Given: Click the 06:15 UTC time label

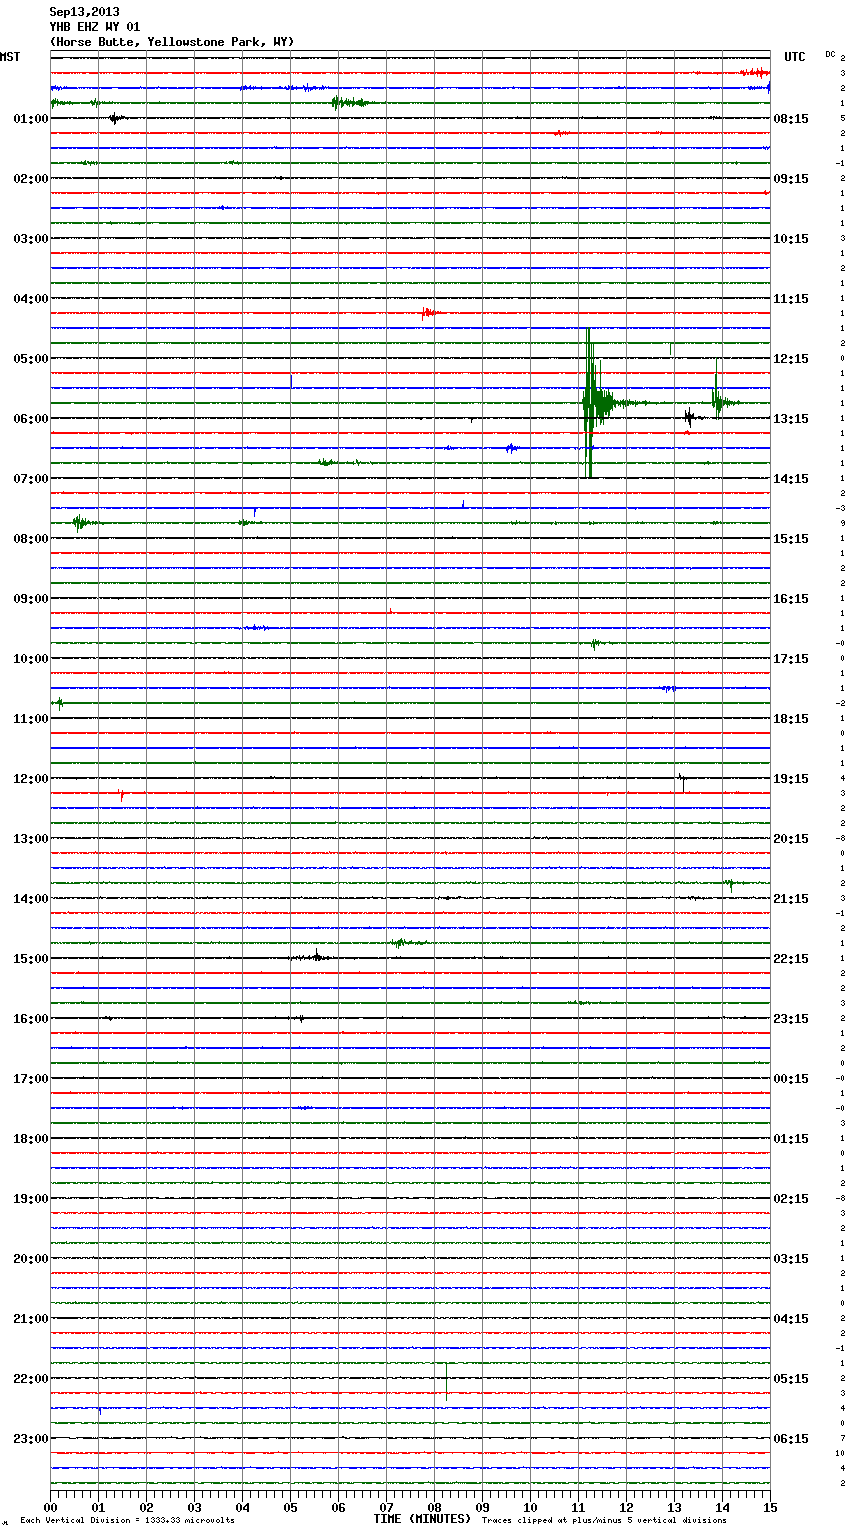Looking at the screenshot, I should tap(791, 1439).
